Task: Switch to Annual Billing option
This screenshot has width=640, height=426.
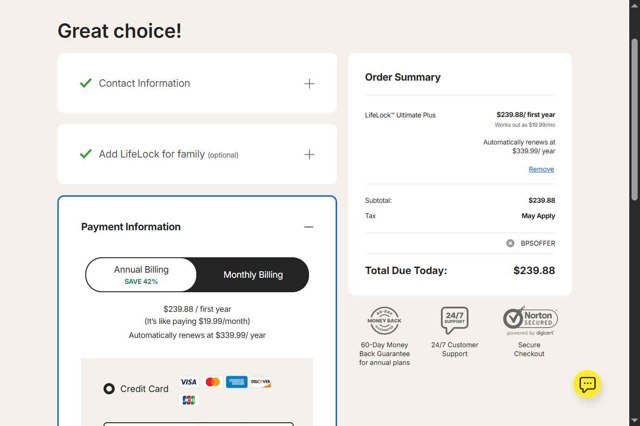Action: pos(141,274)
